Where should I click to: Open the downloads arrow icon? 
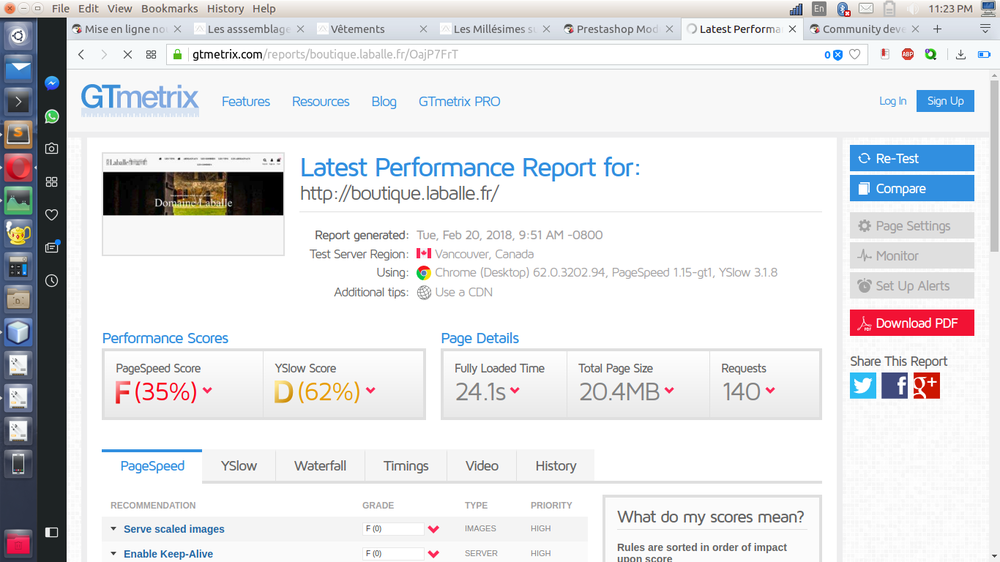[960, 55]
